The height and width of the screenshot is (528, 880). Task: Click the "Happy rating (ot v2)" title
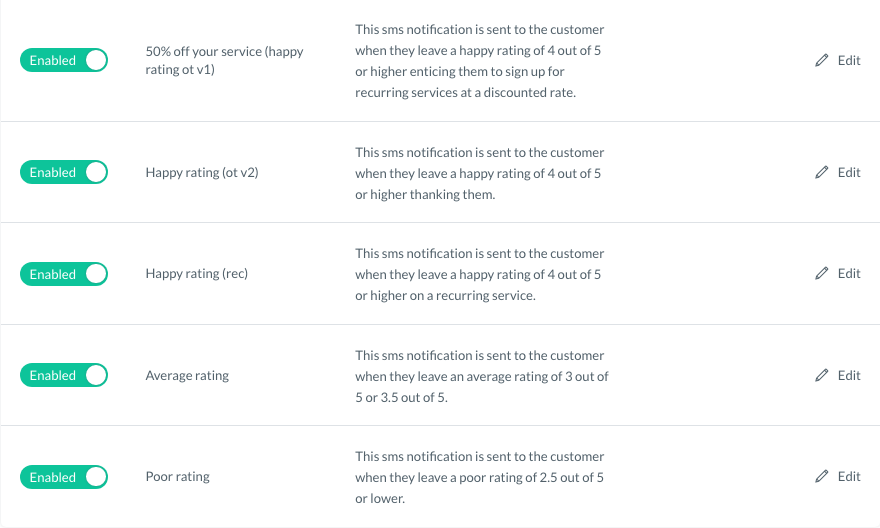tap(202, 172)
